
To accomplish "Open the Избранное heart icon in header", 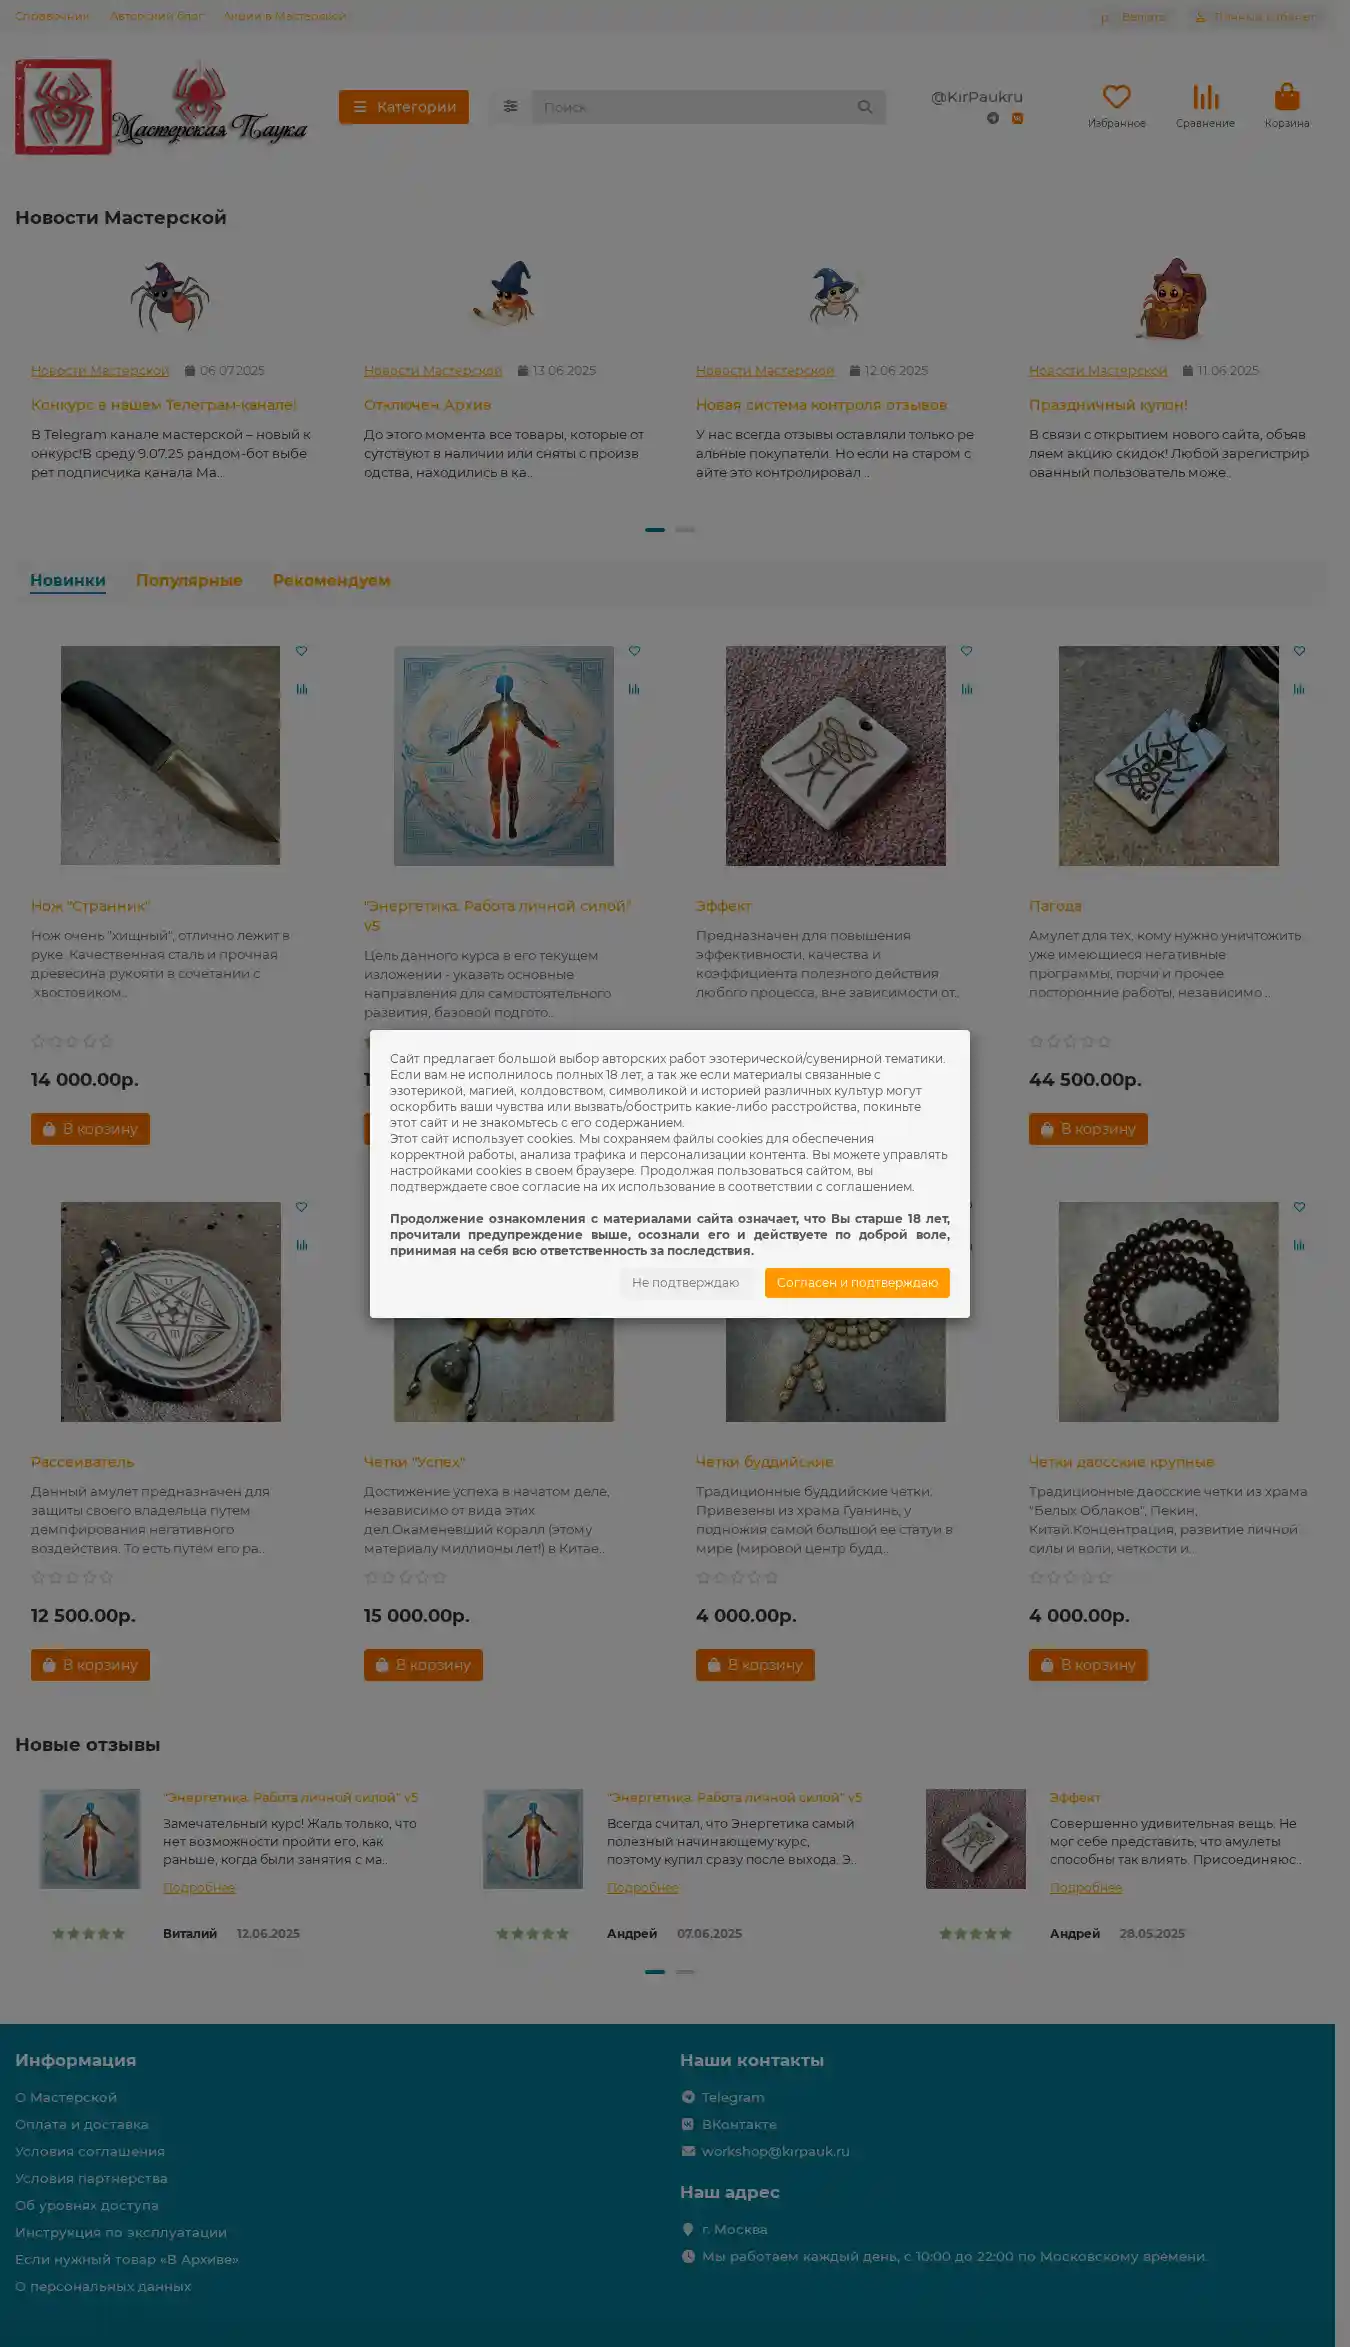I will [1116, 97].
